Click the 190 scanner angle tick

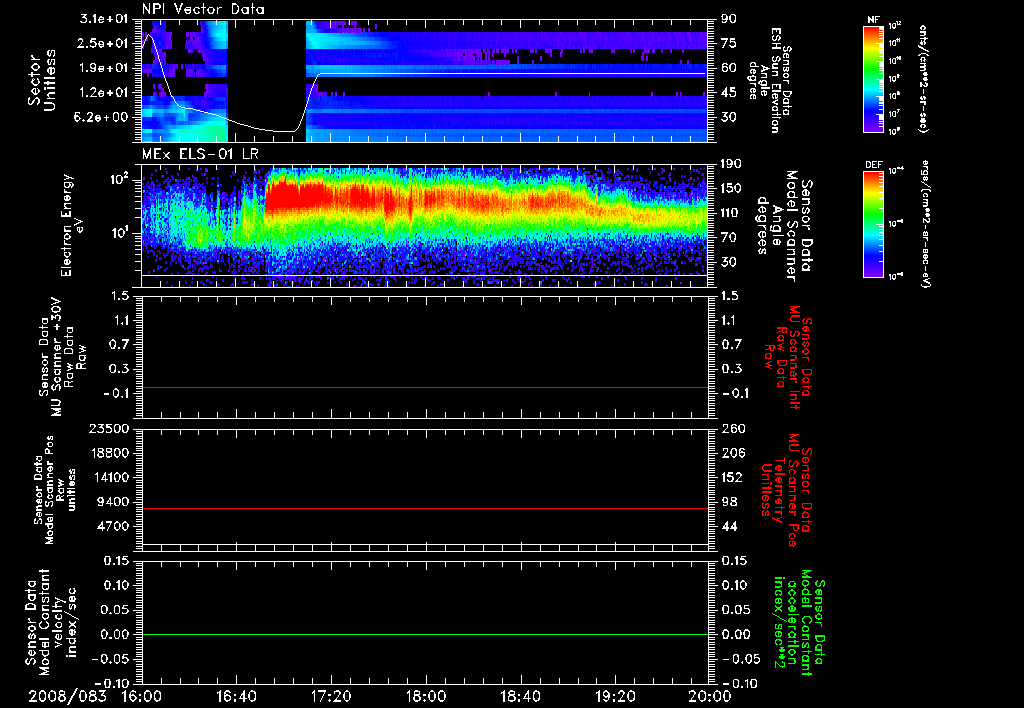(x=732, y=164)
